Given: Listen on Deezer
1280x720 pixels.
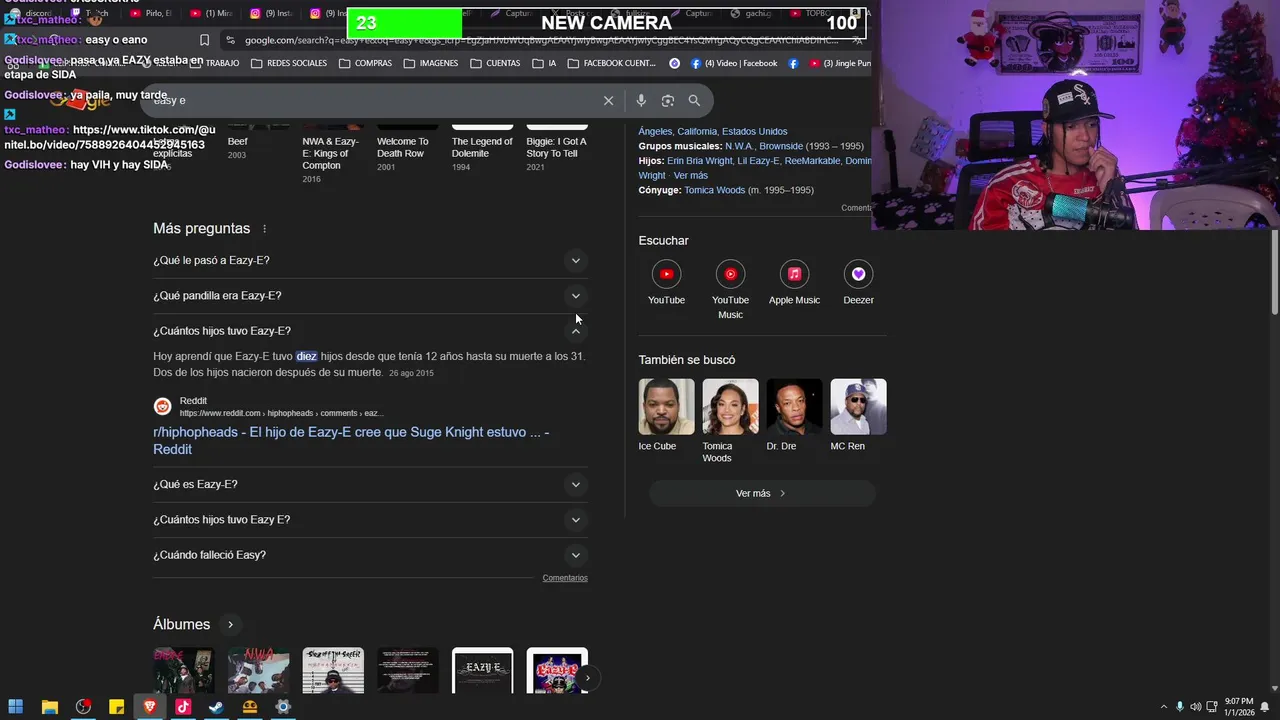Looking at the screenshot, I should [858, 283].
